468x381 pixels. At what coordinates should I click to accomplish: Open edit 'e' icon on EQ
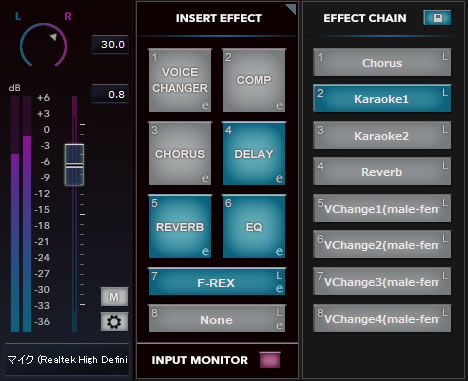[279, 251]
